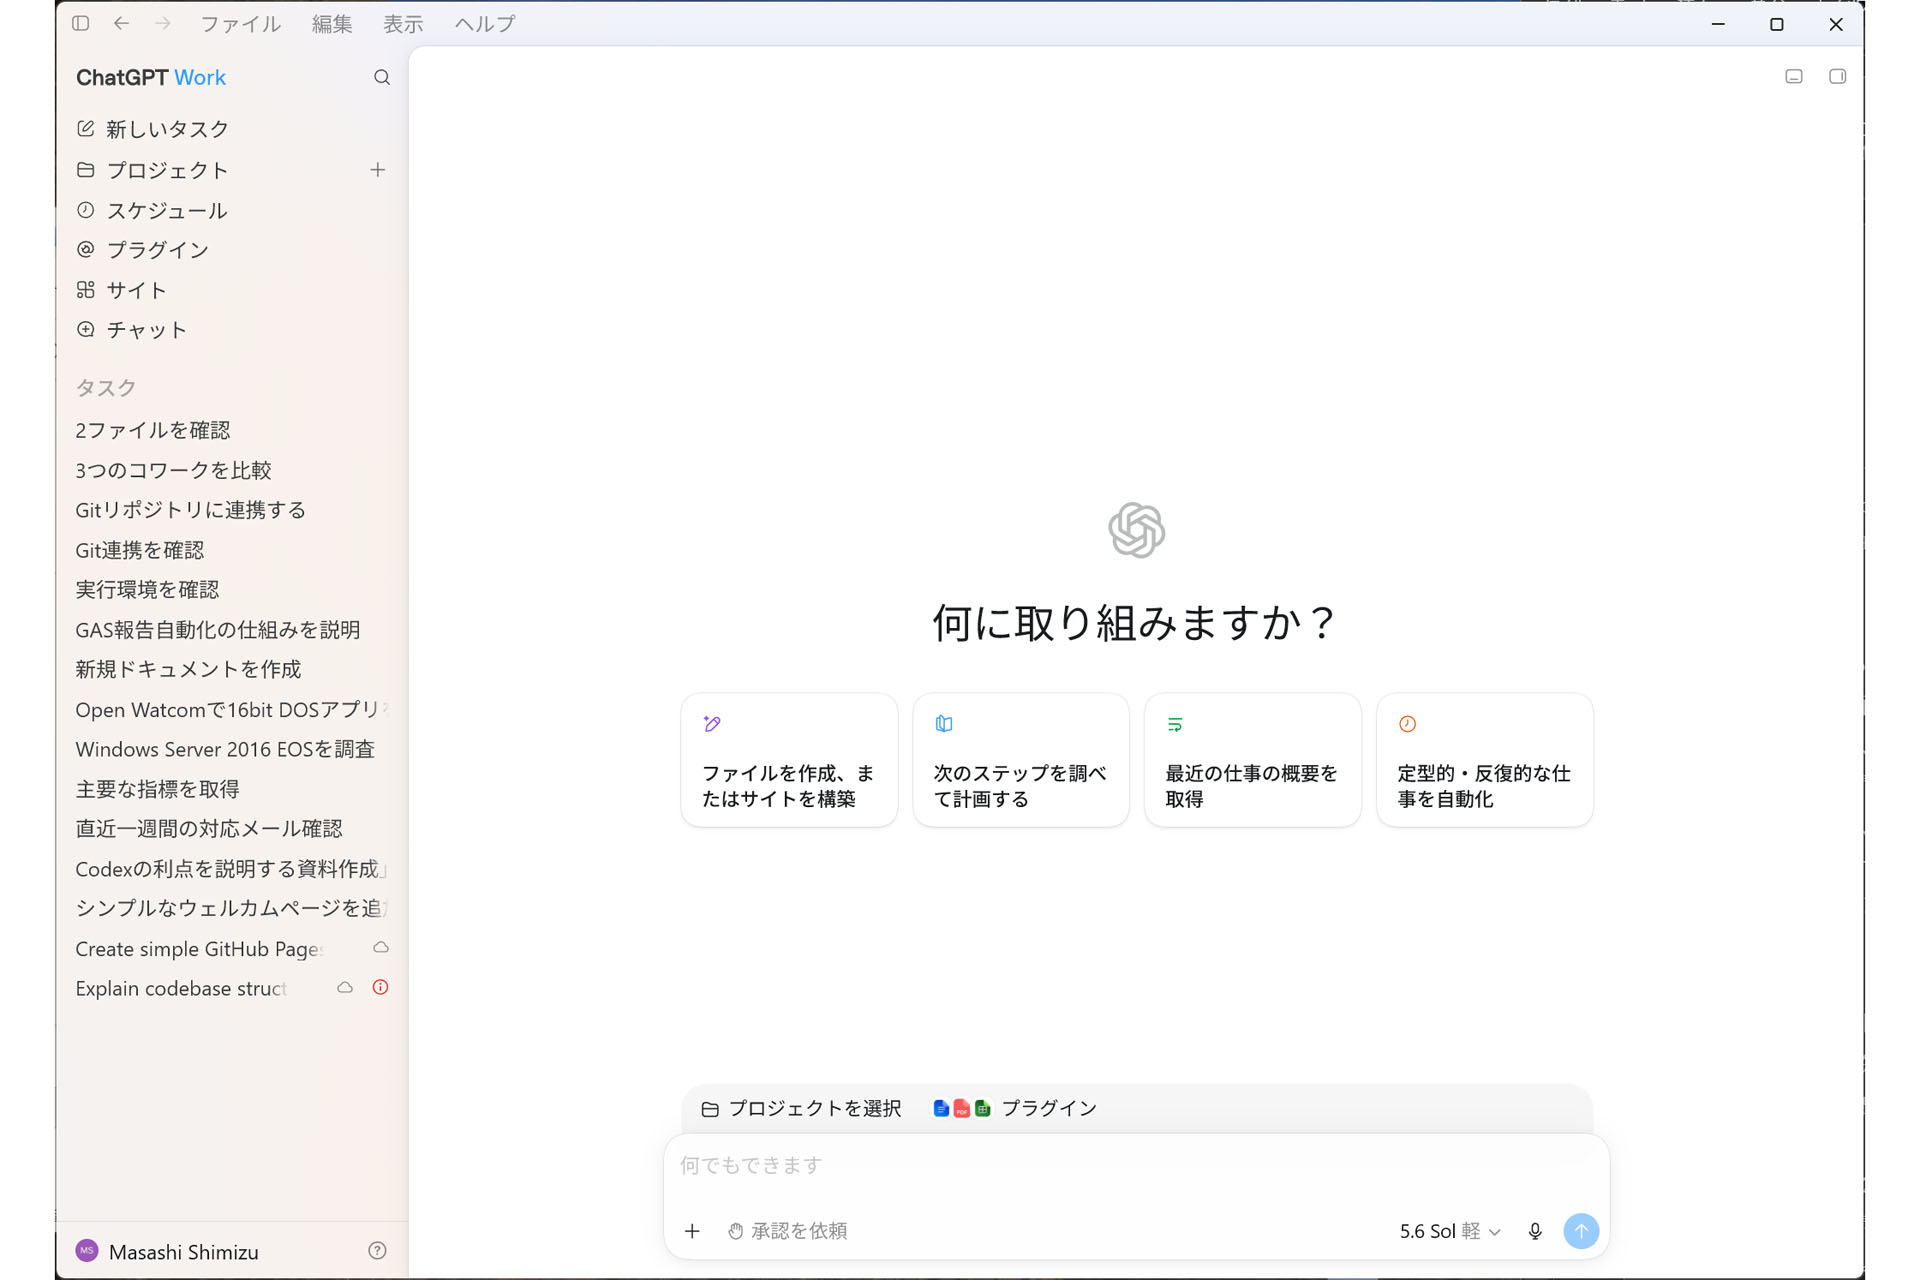
Task: Click the plus attach icon in composer
Action: pyautogui.click(x=692, y=1231)
